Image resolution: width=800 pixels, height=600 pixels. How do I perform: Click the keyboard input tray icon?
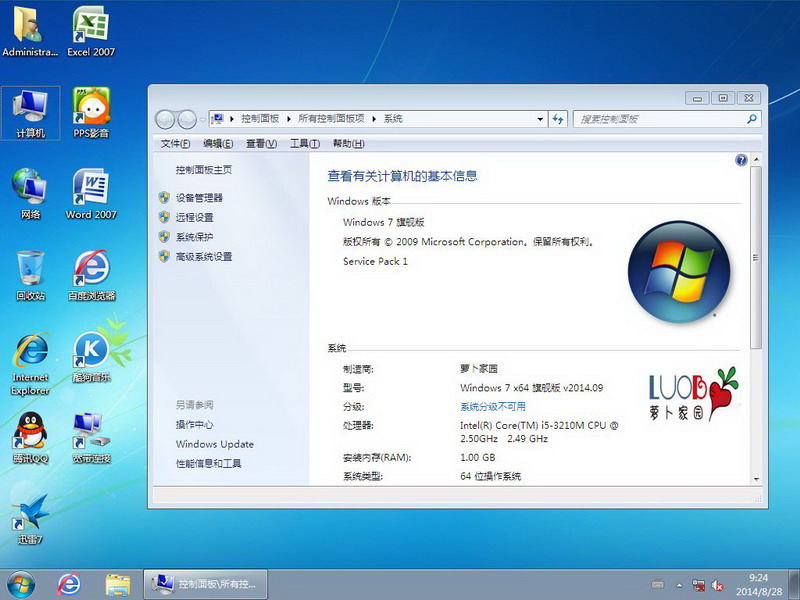click(x=658, y=585)
